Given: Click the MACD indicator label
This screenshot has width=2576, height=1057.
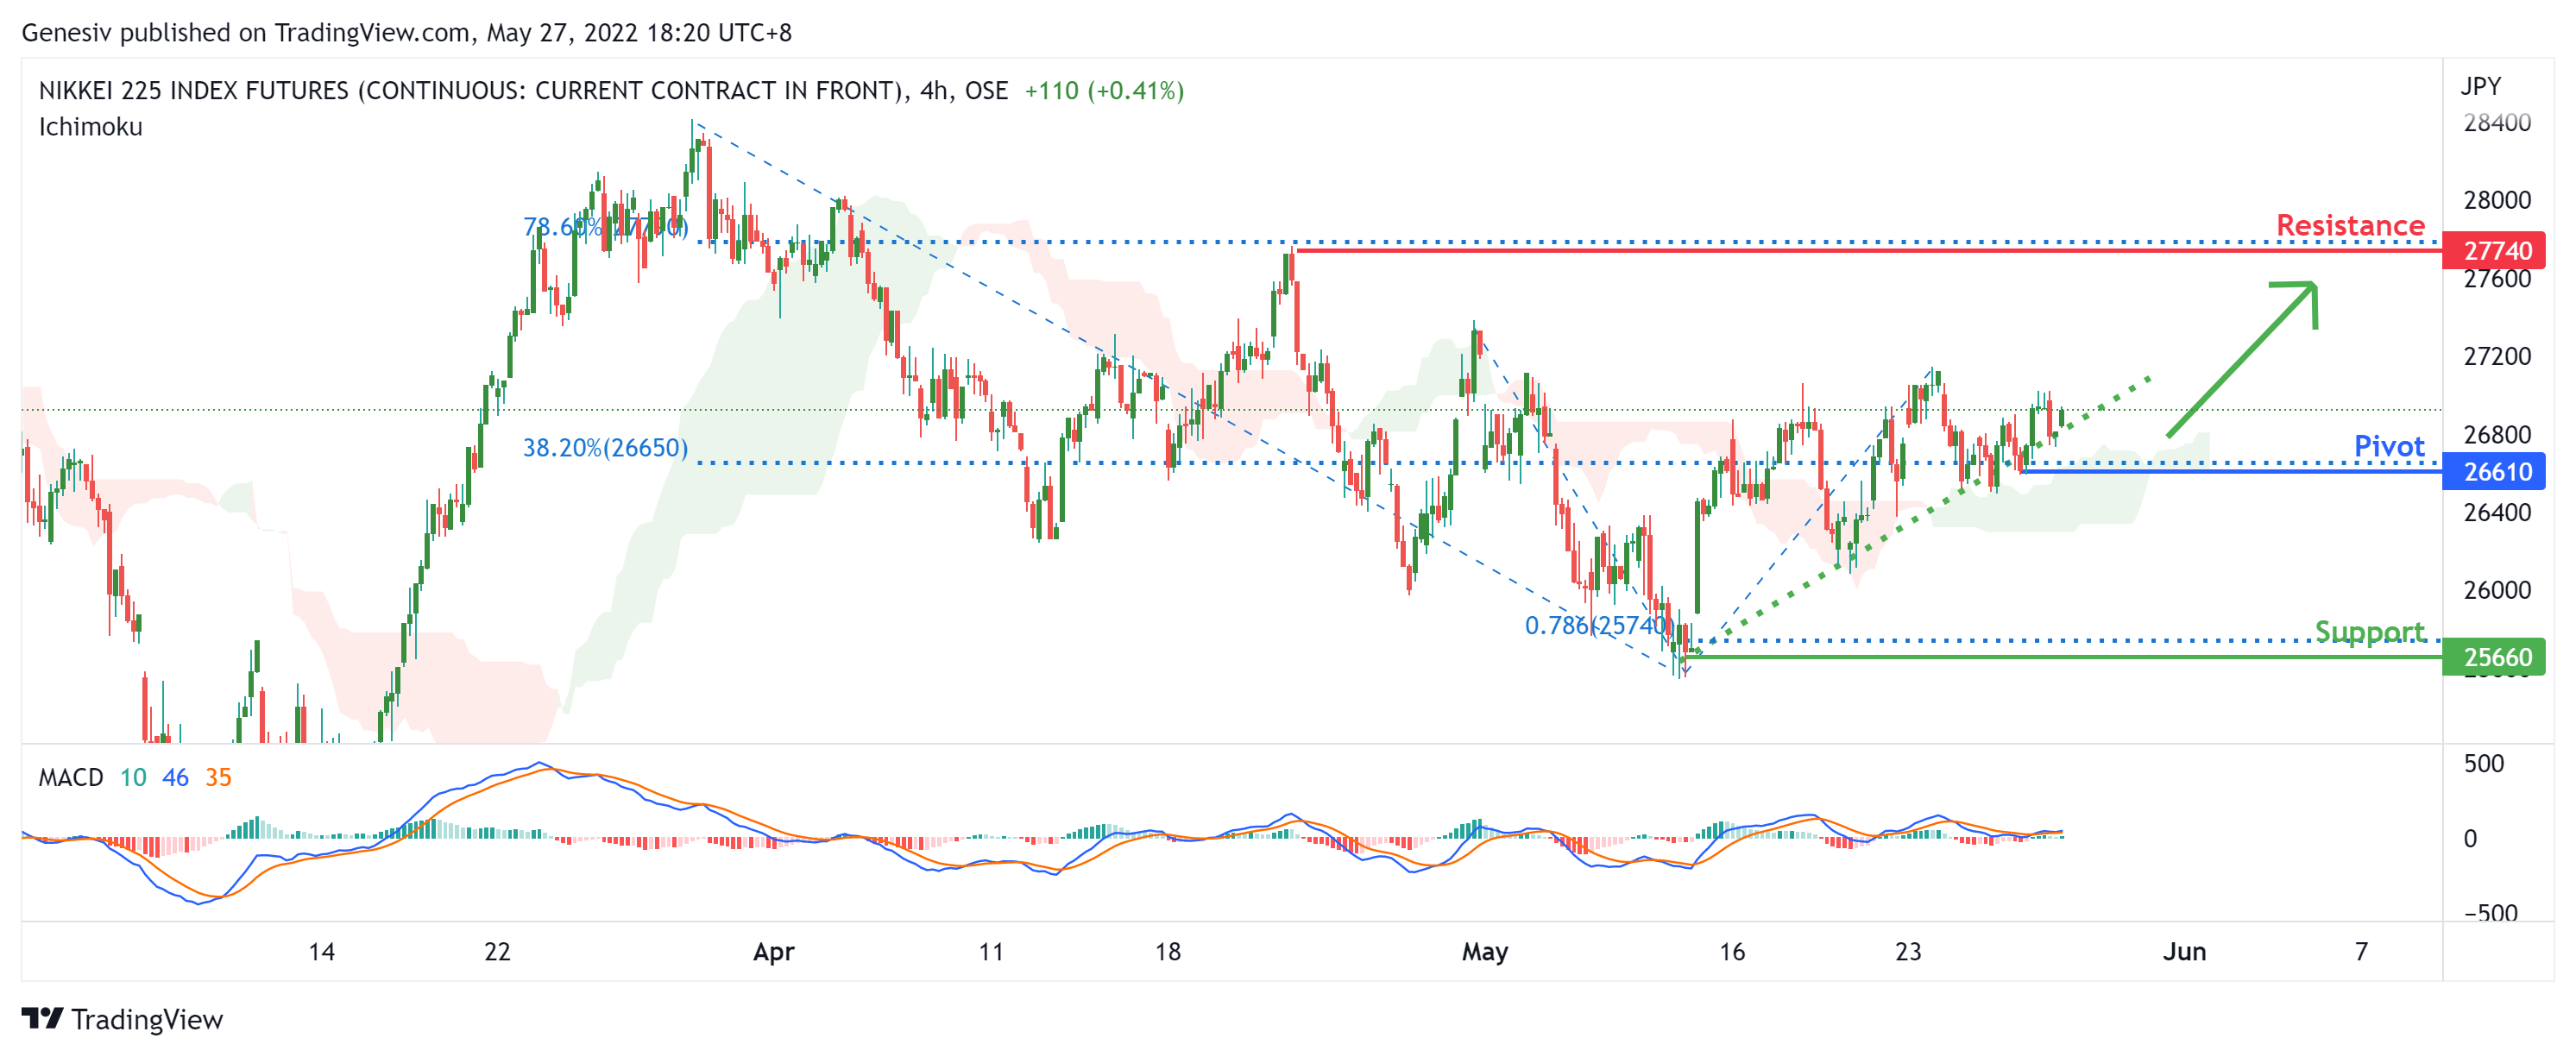Looking at the screenshot, I should point(71,777).
